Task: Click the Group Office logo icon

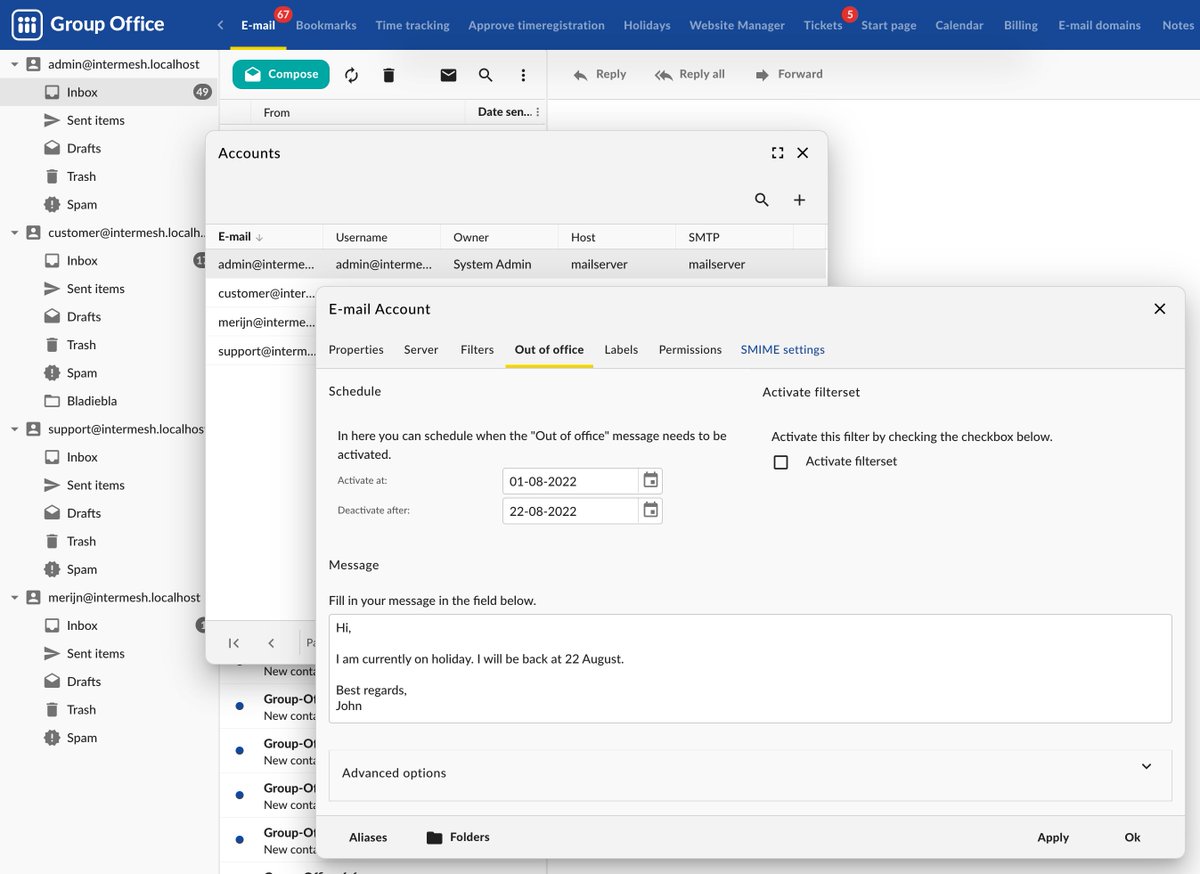Action: [27, 24]
